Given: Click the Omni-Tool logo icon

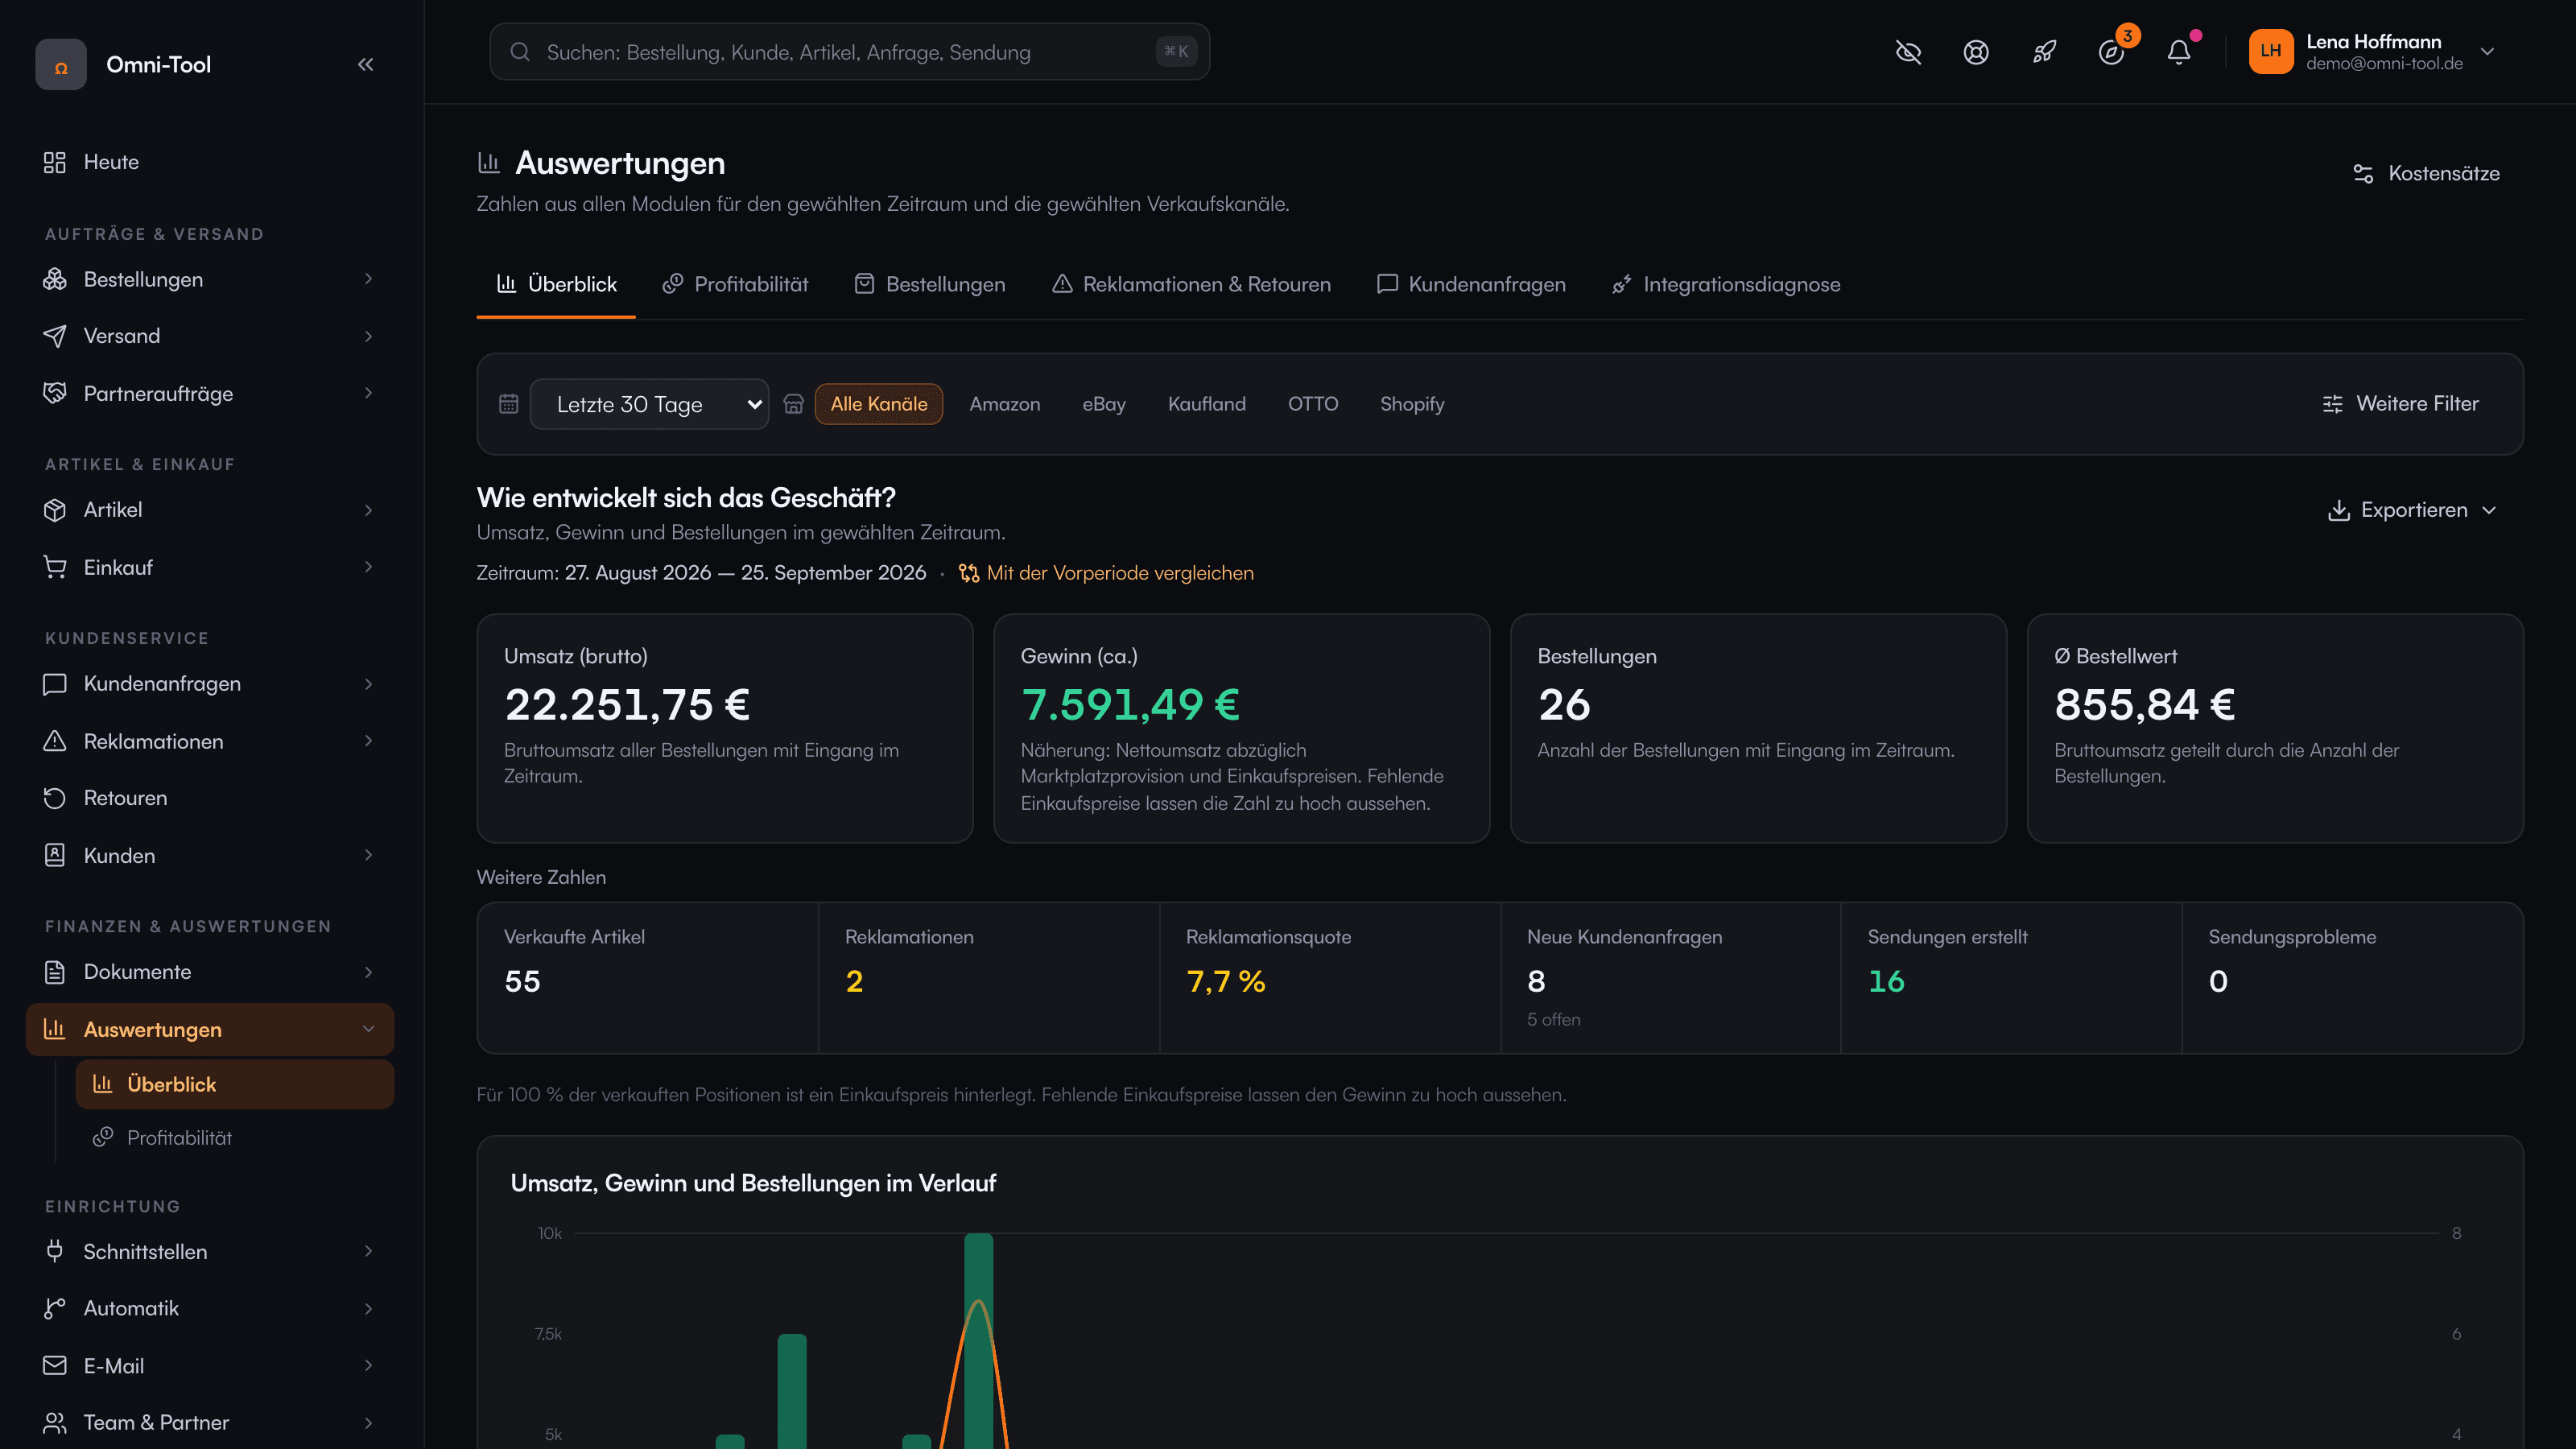Looking at the screenshot, I should 61,65.
